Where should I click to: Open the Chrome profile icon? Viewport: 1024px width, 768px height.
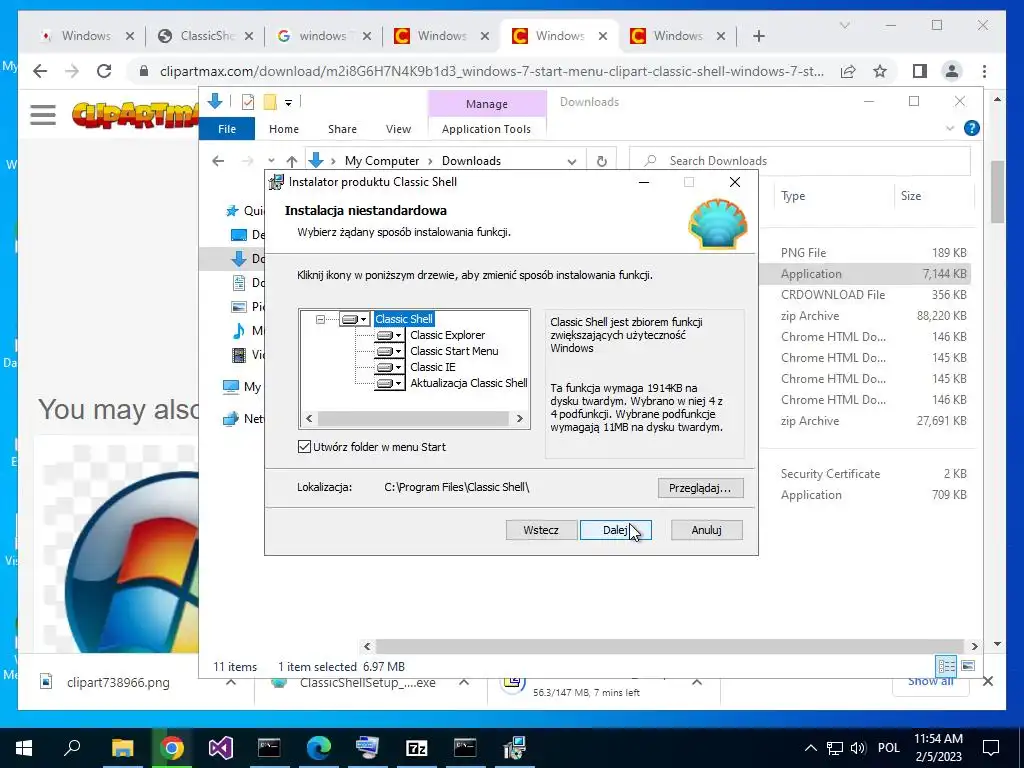coord(952,71)
